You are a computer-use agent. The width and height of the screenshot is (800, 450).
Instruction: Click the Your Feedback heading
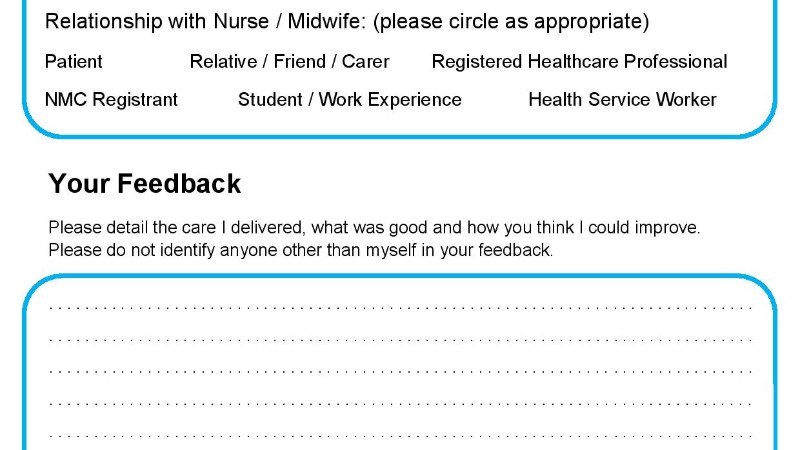[144, 184]
